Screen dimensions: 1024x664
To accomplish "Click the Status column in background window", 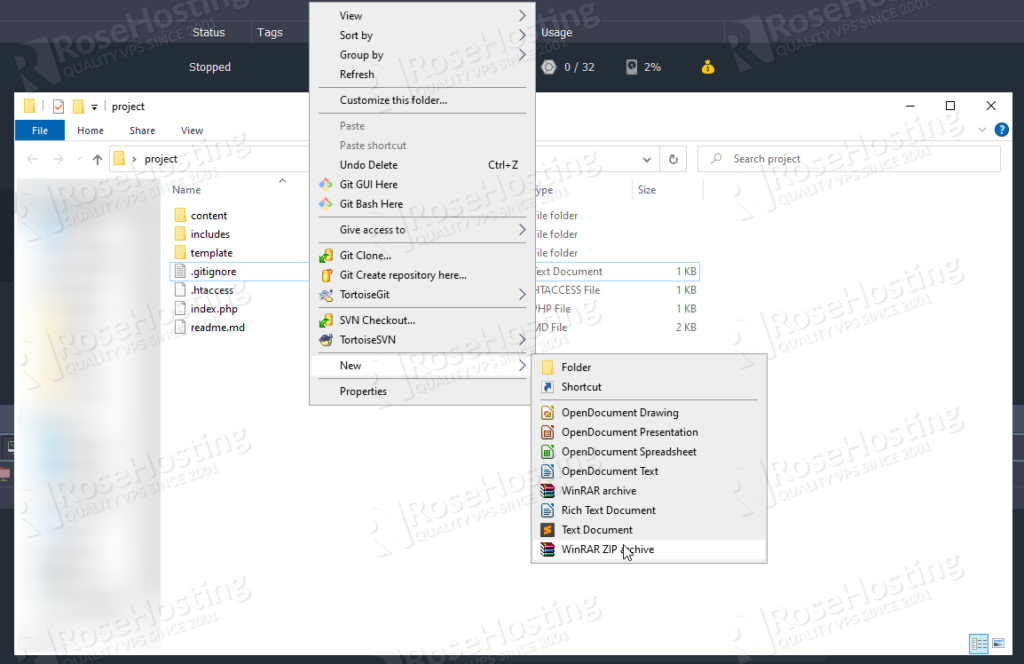I will pos(209,32).
